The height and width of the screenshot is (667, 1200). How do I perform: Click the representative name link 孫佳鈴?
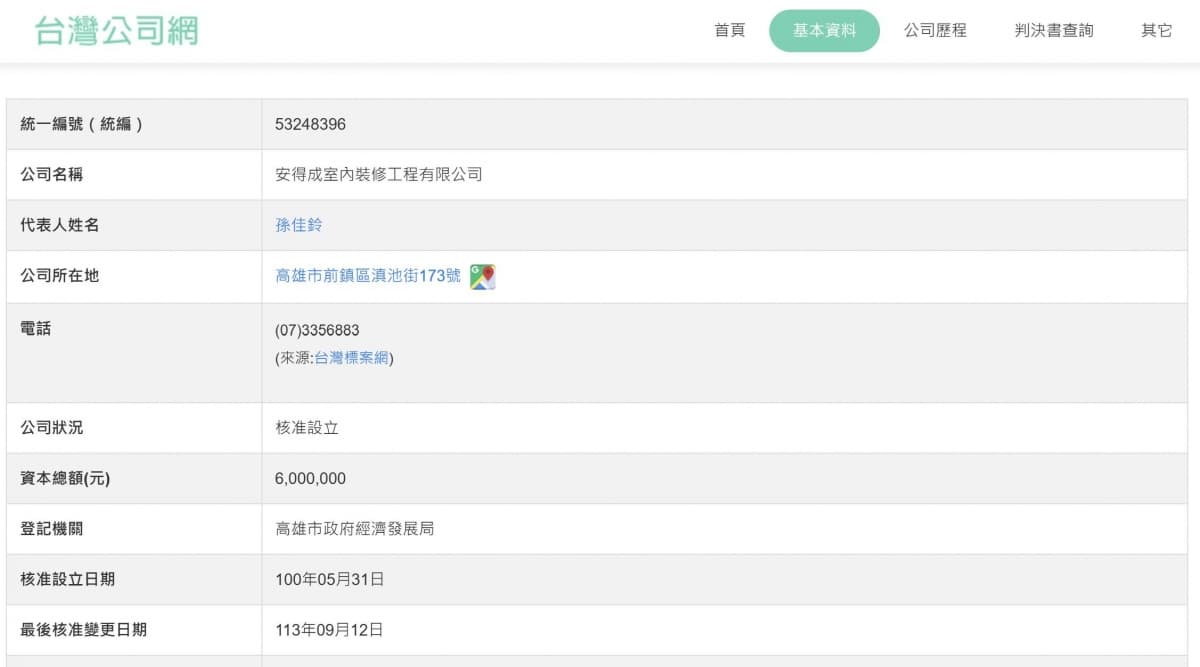pos(299,225)
